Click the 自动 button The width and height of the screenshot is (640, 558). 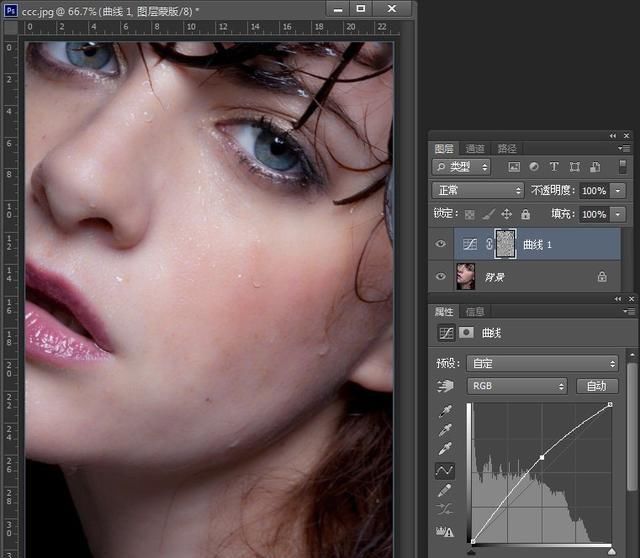pyautogui.click(x=597, y=386)
